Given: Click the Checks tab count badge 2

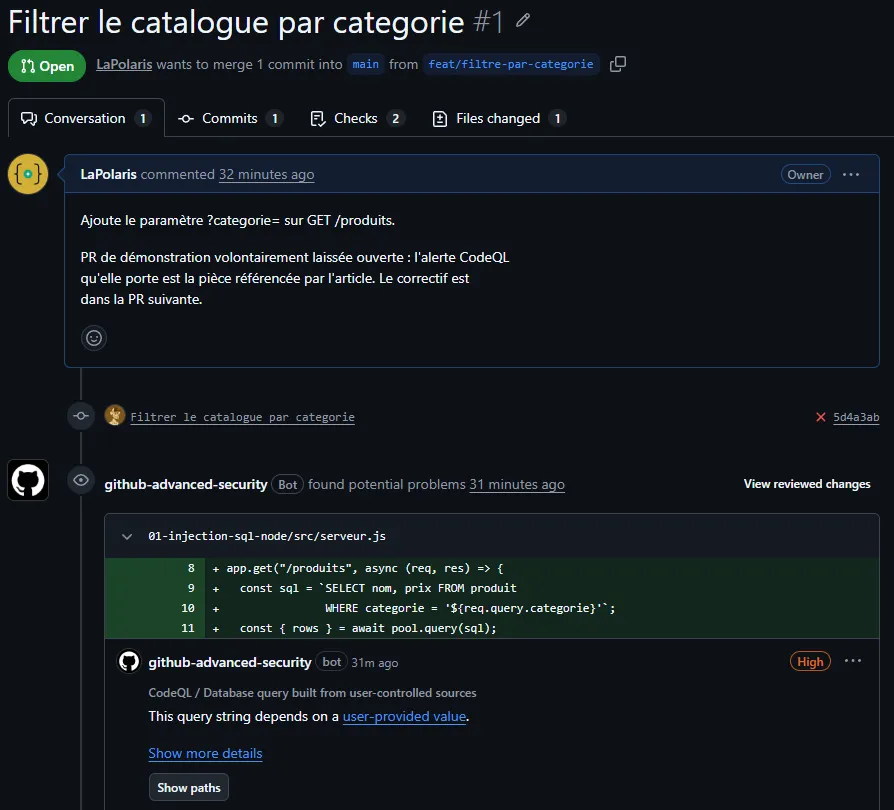Looking at the screenshot, I should pos(395,119).
